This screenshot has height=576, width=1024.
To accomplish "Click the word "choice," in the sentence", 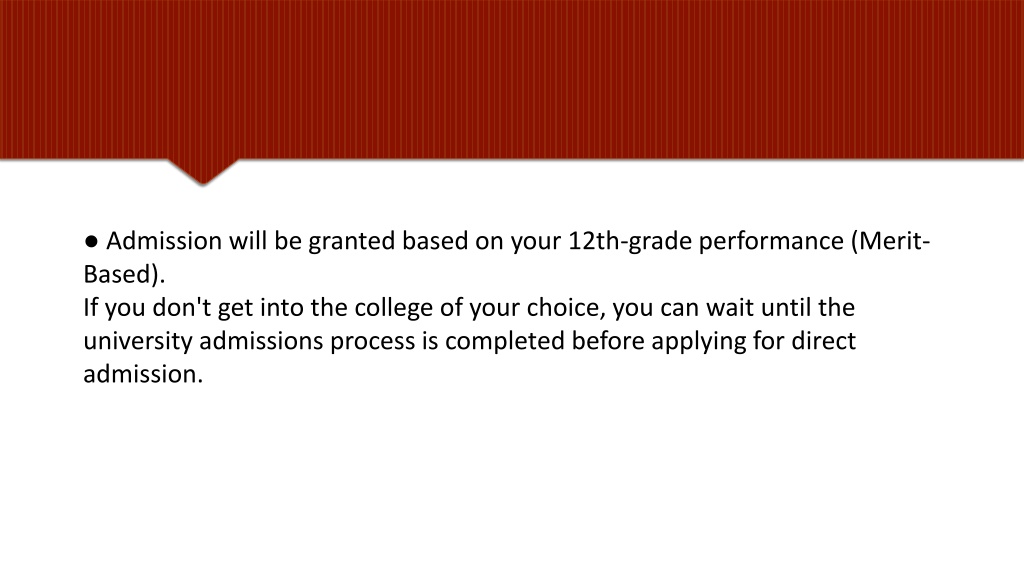I will [566, 308].
